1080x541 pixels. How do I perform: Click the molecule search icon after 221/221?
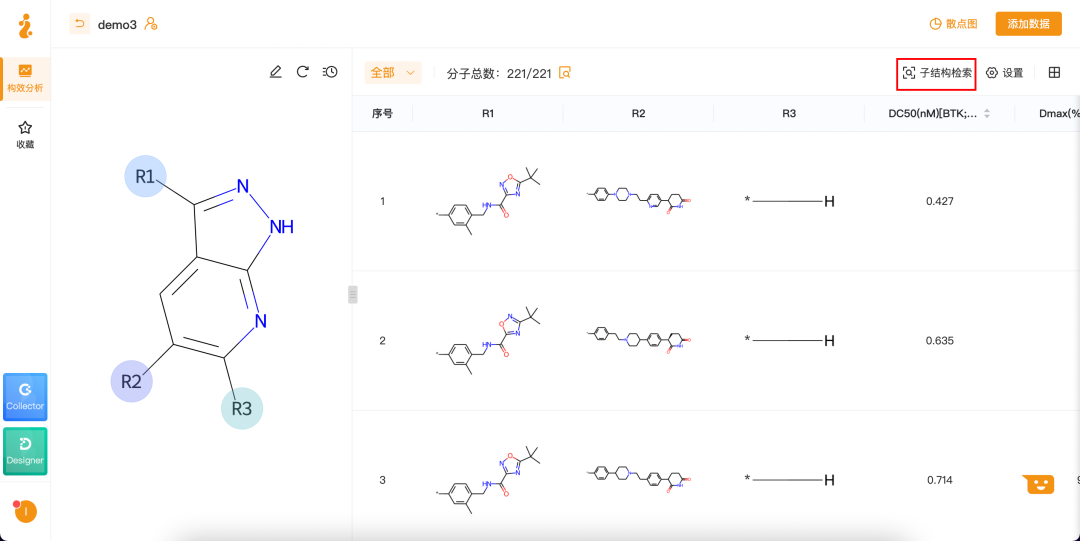pyautogui.click(x=565, y=73)
